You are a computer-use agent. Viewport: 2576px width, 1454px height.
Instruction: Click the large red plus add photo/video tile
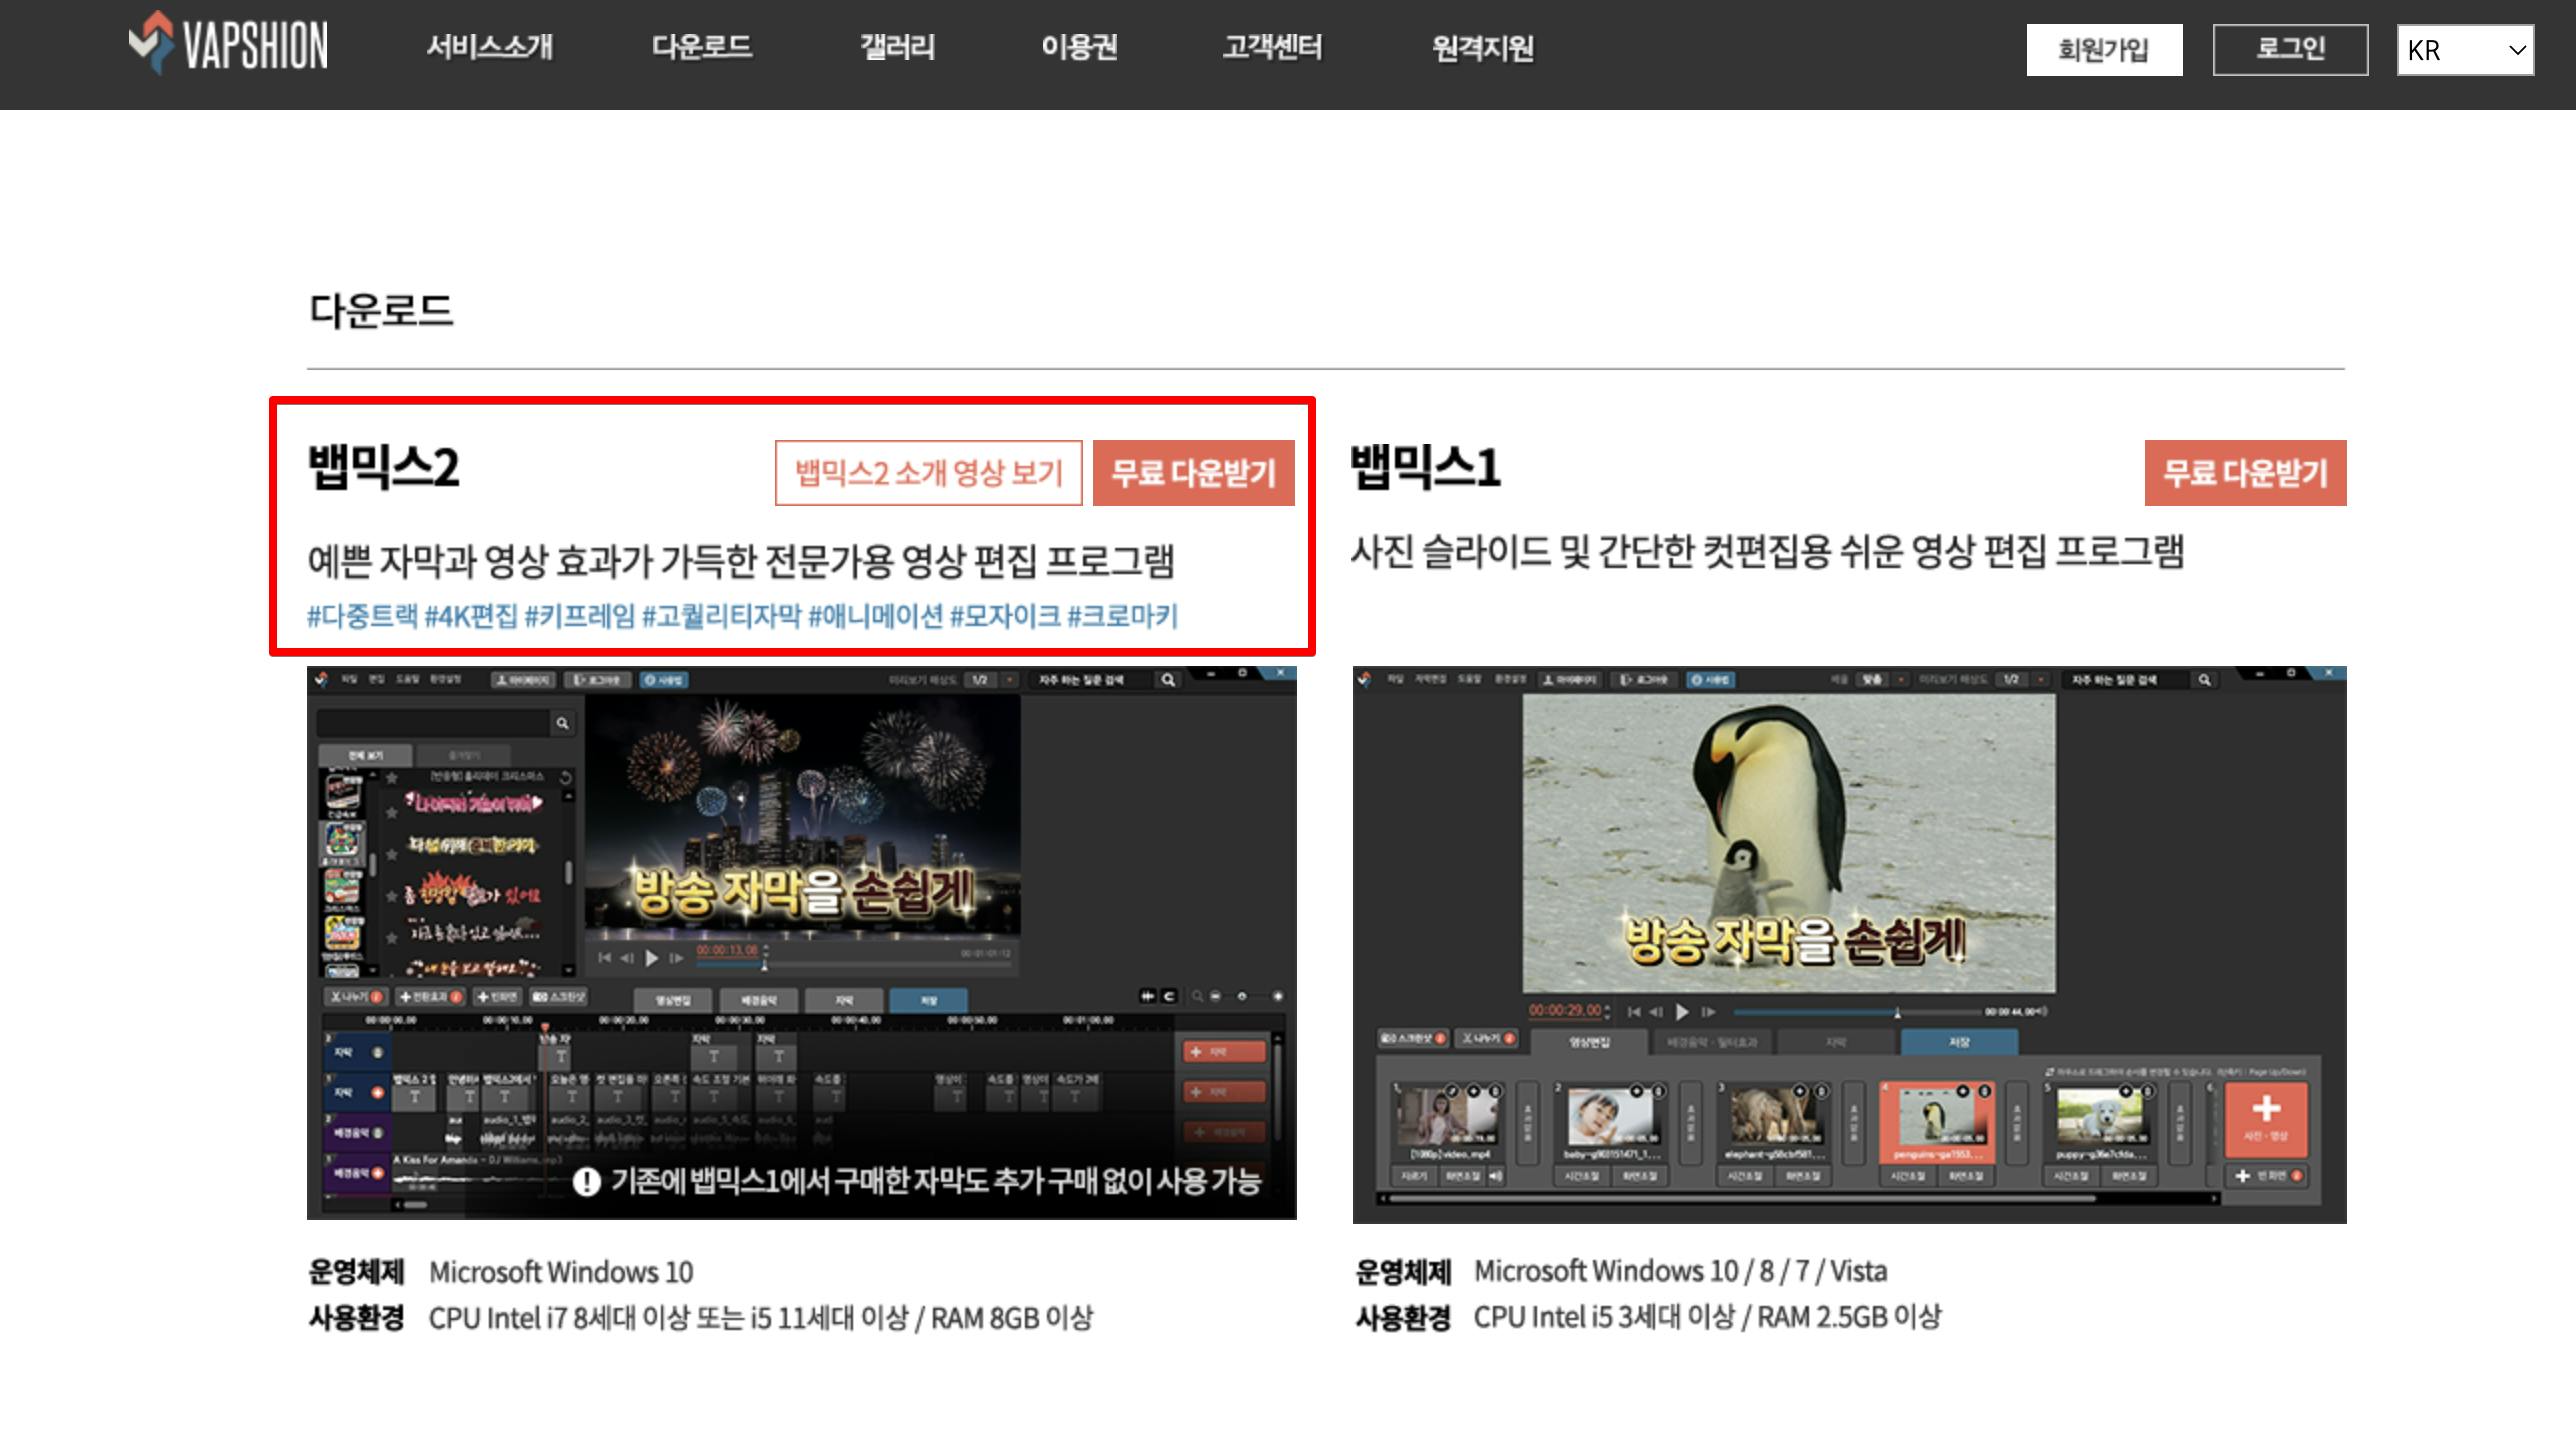(2266, 1119)
